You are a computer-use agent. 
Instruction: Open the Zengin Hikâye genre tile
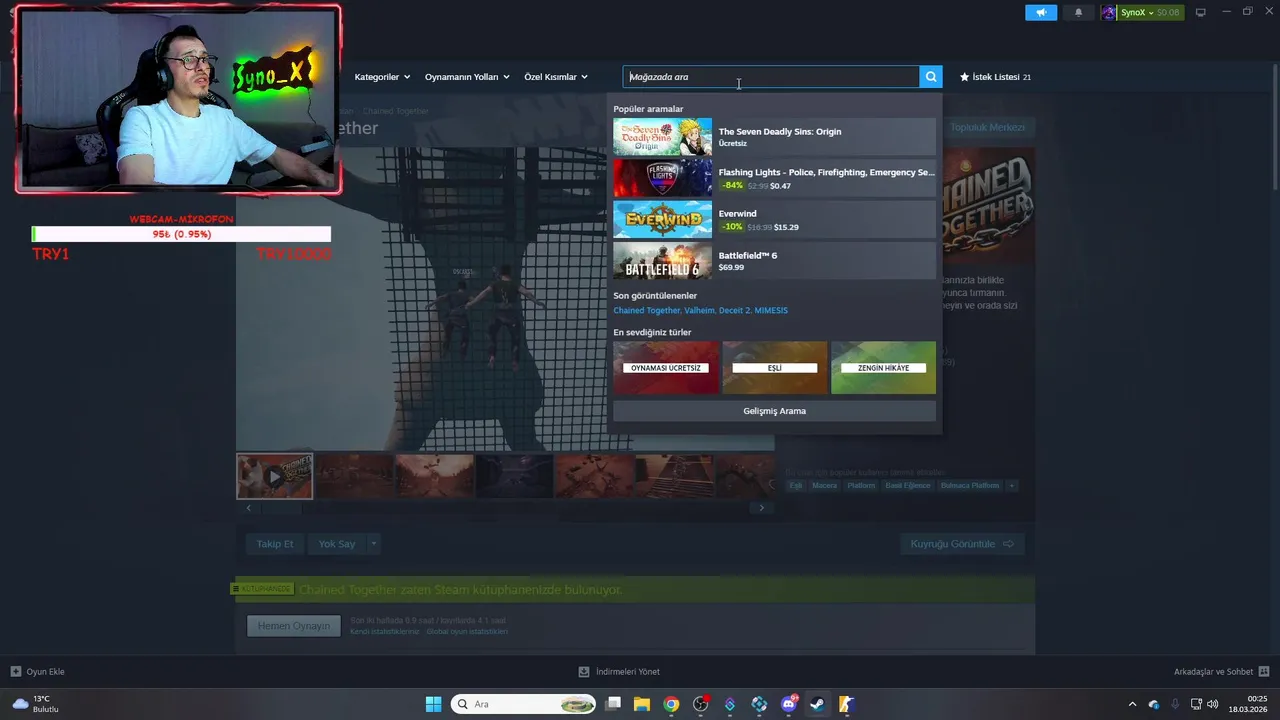point(883,367)
